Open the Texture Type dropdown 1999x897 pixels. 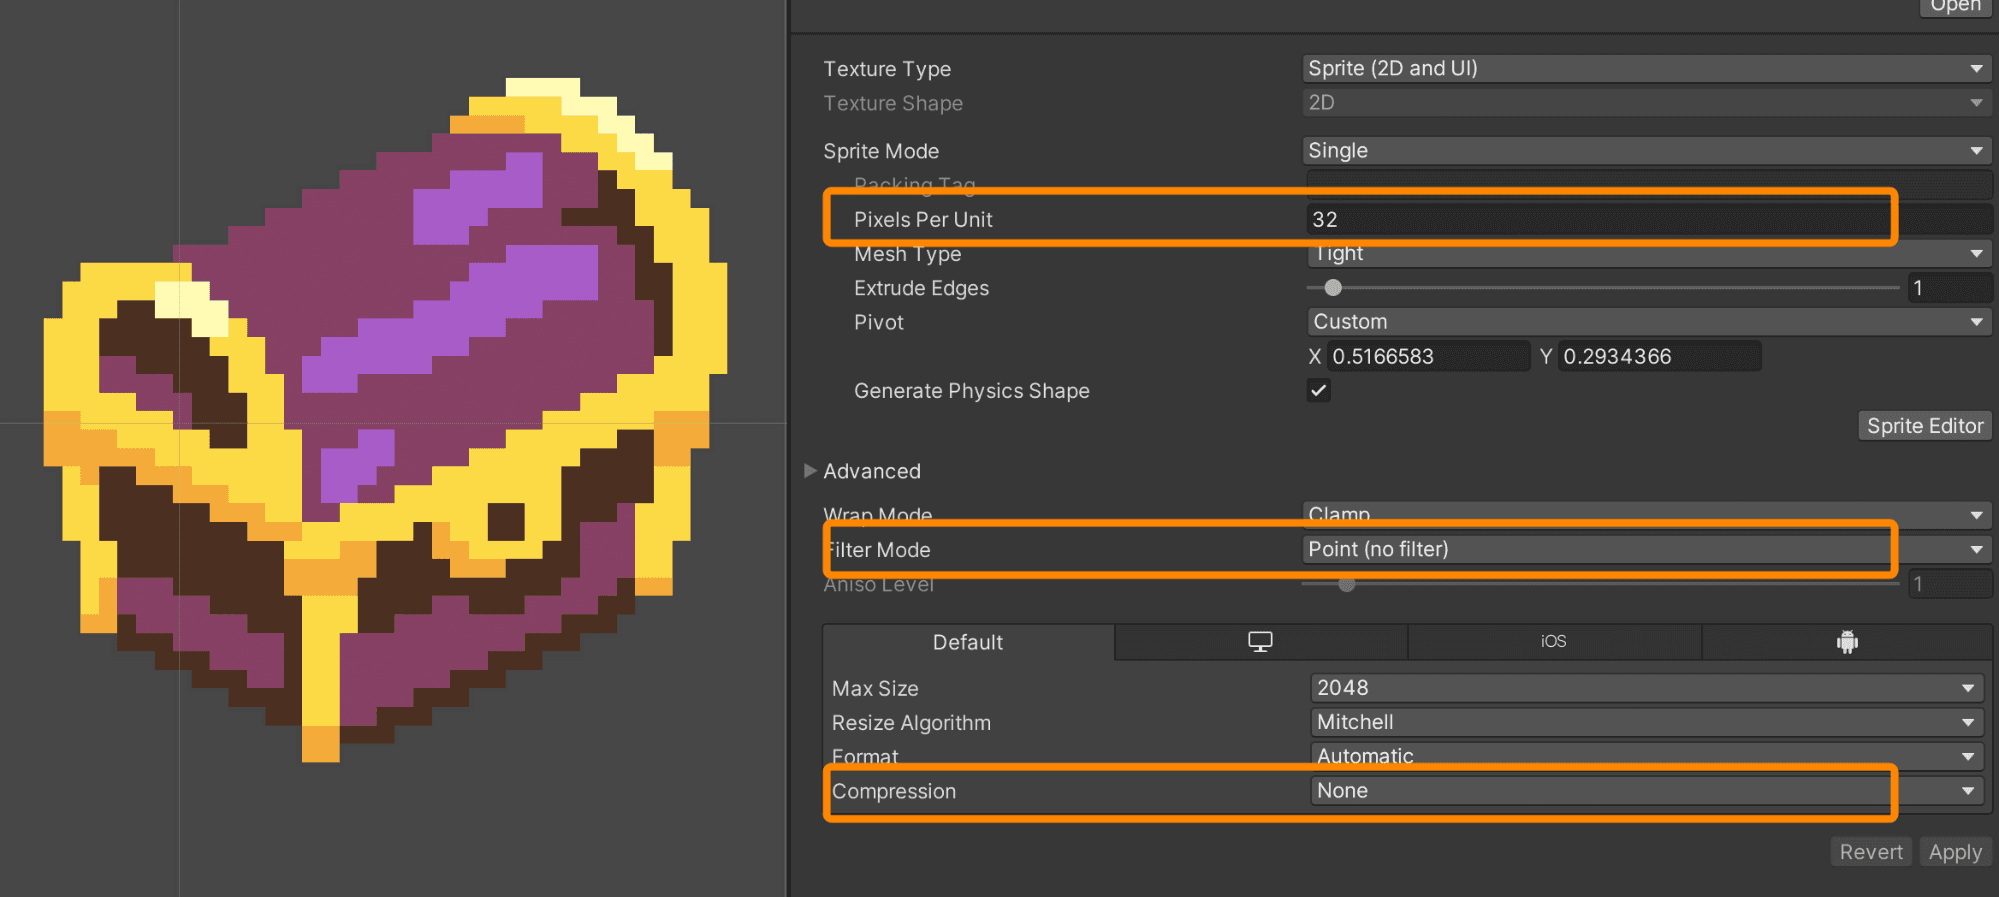[x=1647, y=68]
